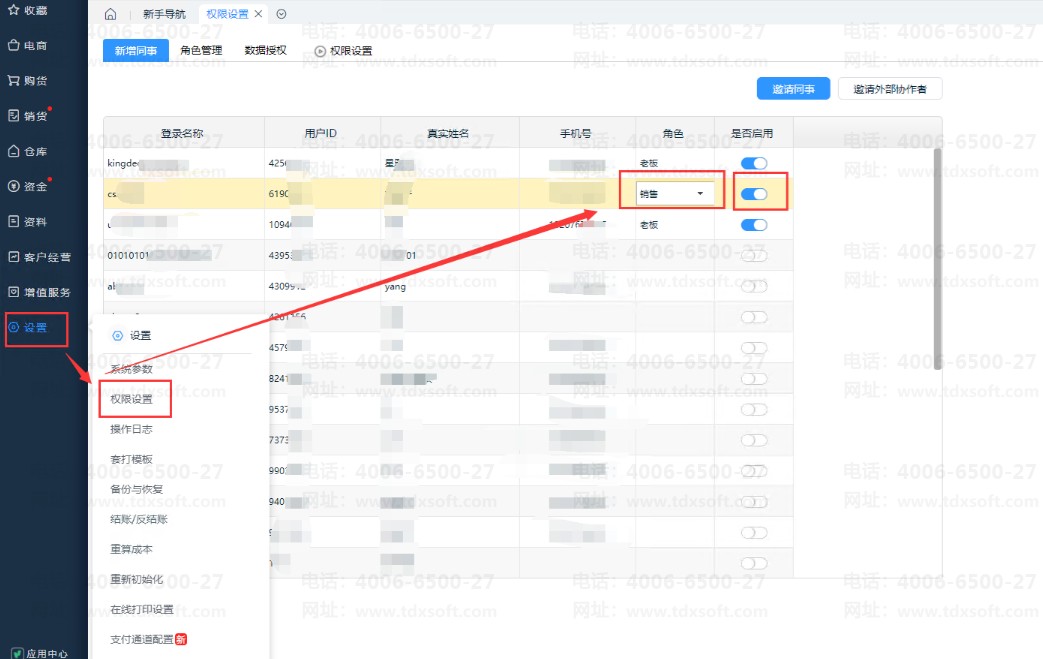Switch to the 角色管理 tab
Screen dimensions: 1043x659
pyautogui.click(x=201, y=50)
